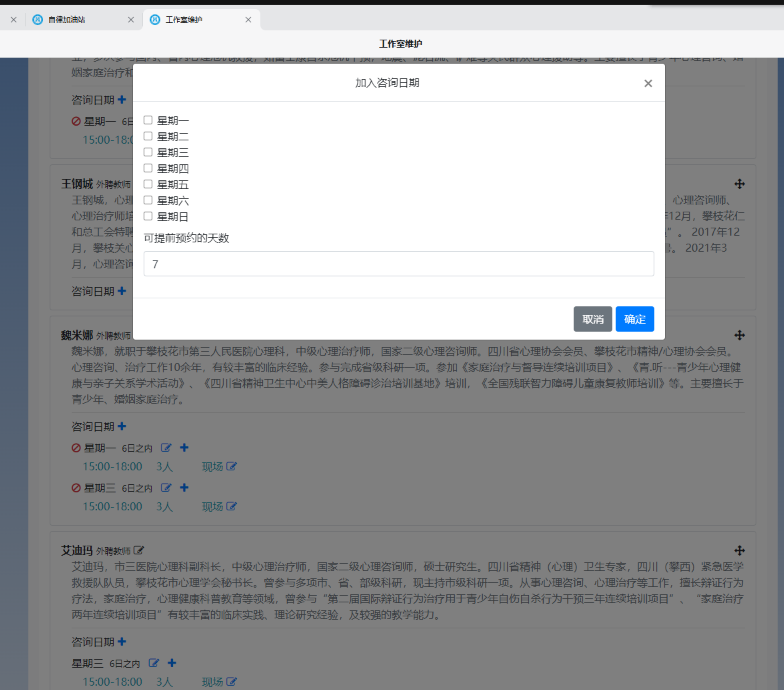The width and height of the screenshot is (784, 690).
Task: Click 王钢城 name heading
Action: tap(77, 184)
